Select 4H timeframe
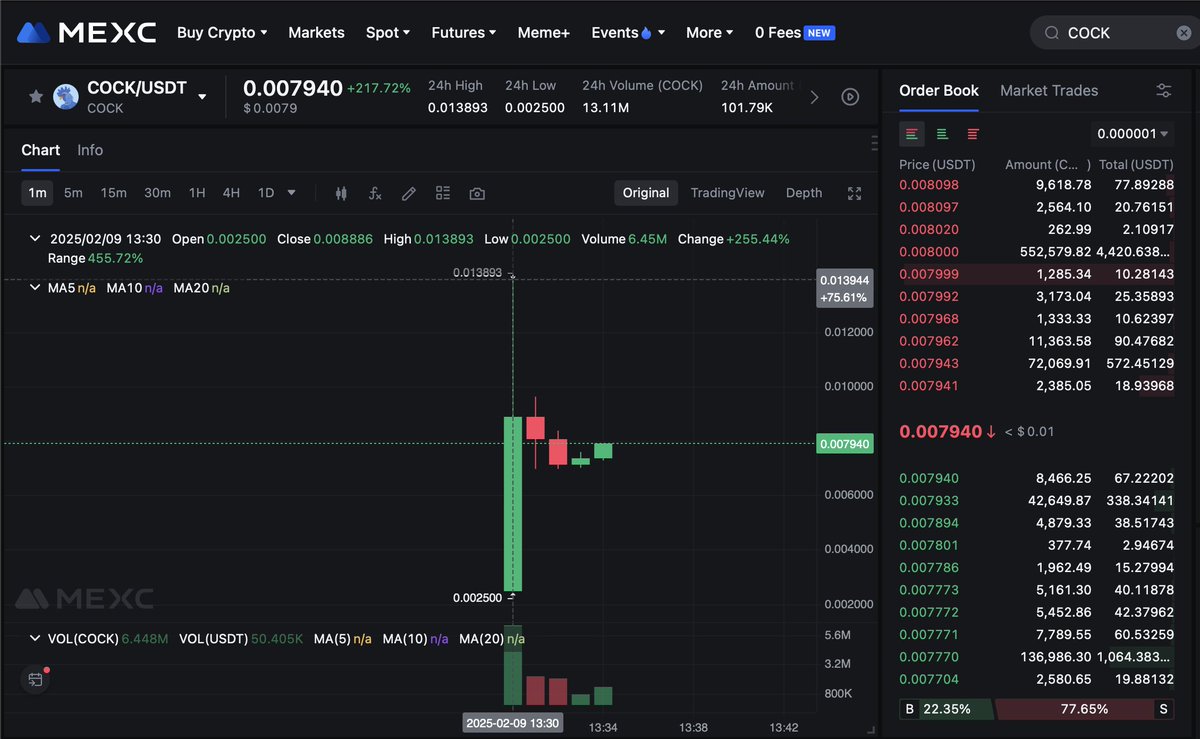 click(x=231, y=193)
